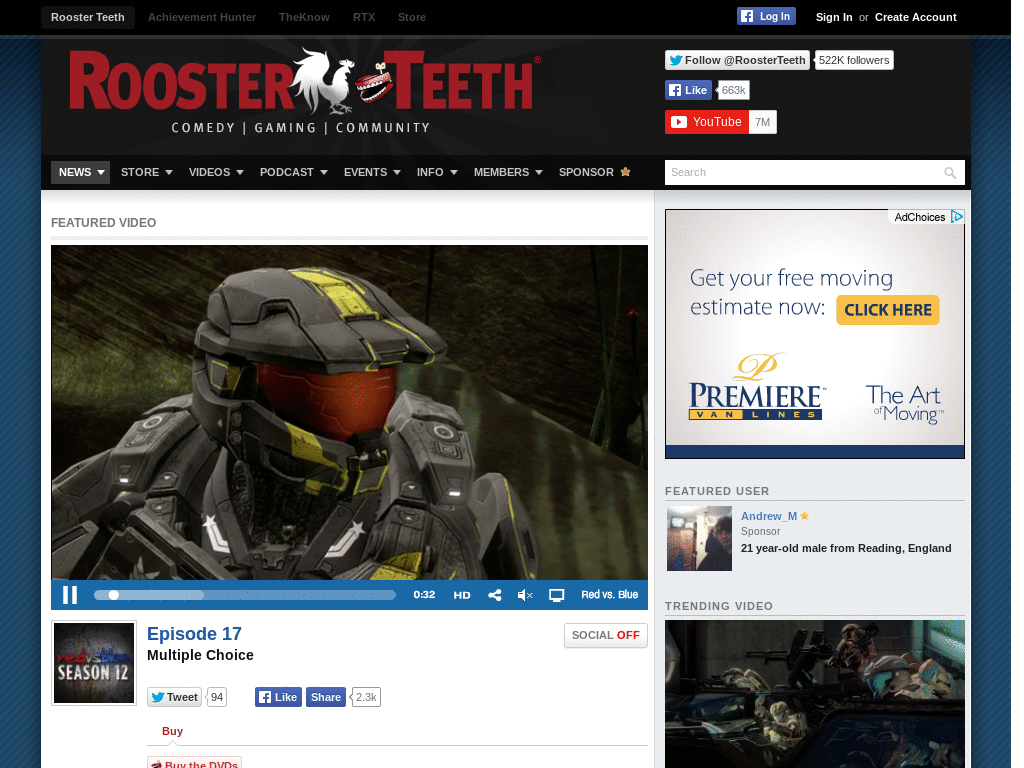Click the Facebook Share button
Viewport: 1024px width, 768px height.
pyautogui.click(x=326, y=697)
